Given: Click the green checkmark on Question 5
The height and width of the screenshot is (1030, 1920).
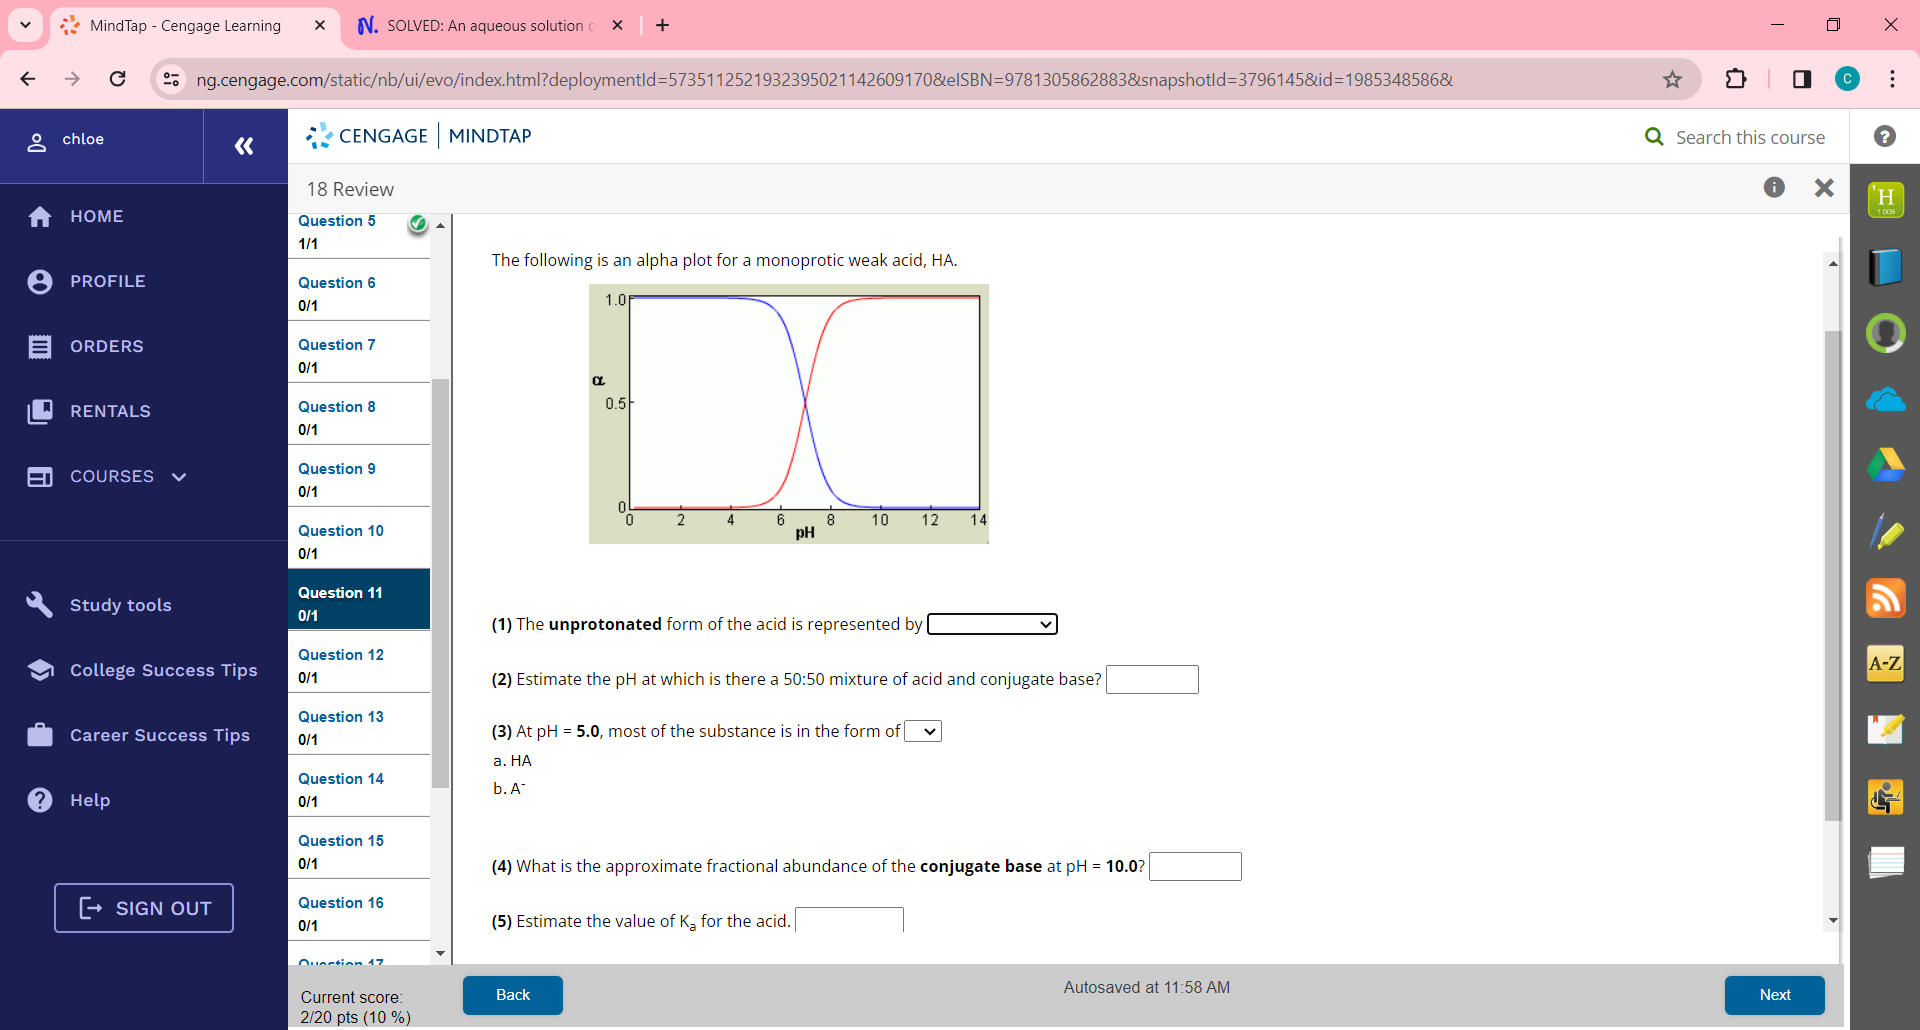Looking at the screenshot, I should (417, 224).
